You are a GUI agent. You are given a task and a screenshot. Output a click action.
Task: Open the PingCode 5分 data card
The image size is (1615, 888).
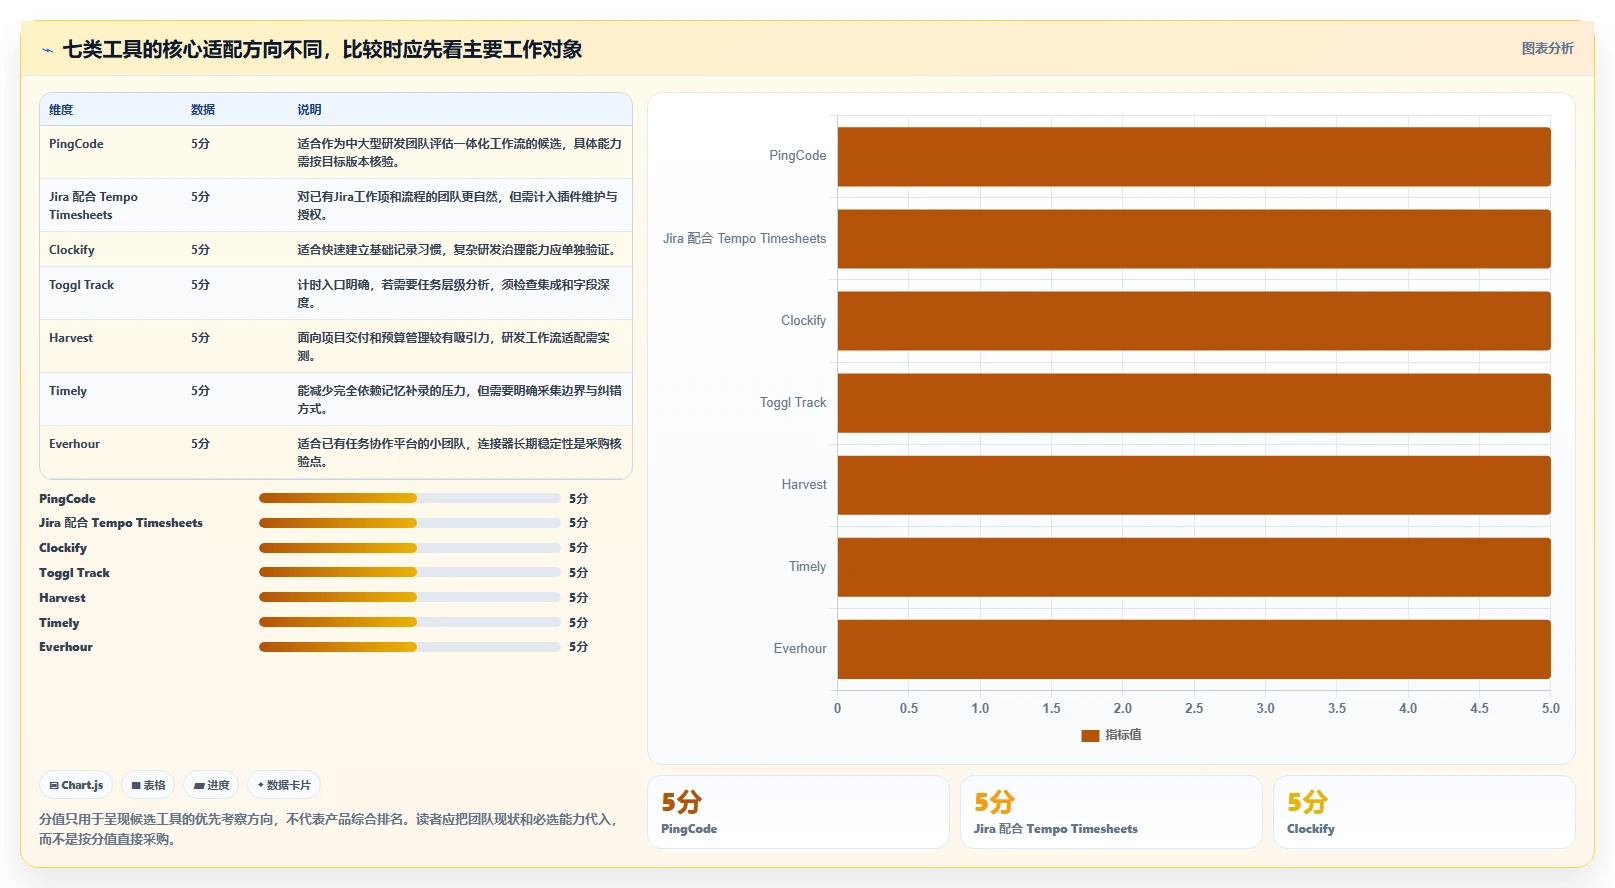coord(798,812)
